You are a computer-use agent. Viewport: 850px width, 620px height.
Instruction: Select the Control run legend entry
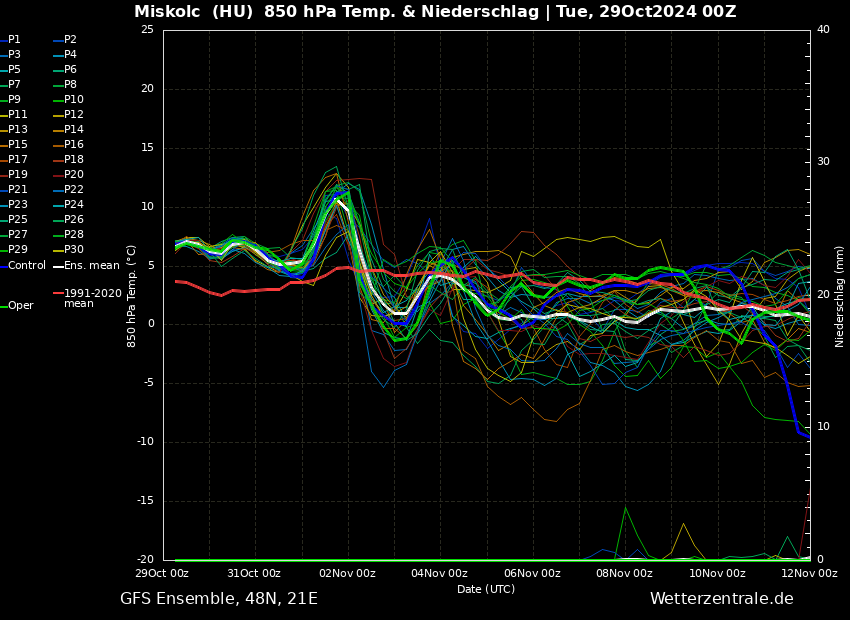coord(27,266)
